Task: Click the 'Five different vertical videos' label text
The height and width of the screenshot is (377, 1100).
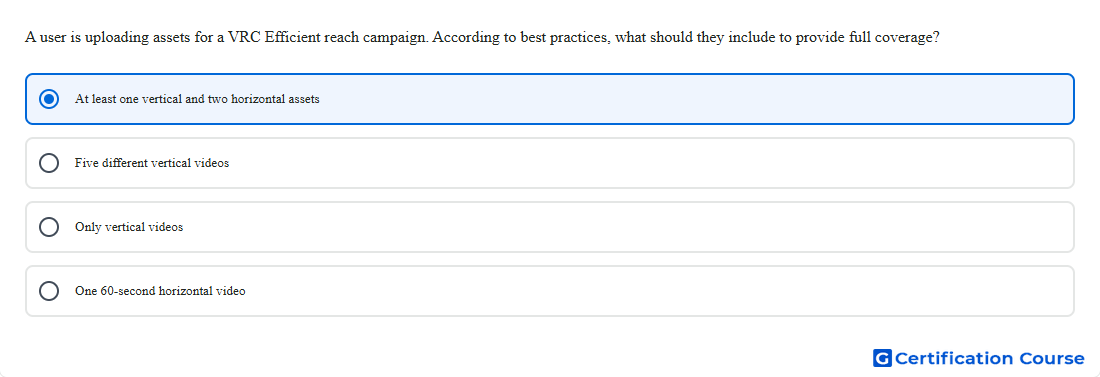Action: tap(152, 163)
